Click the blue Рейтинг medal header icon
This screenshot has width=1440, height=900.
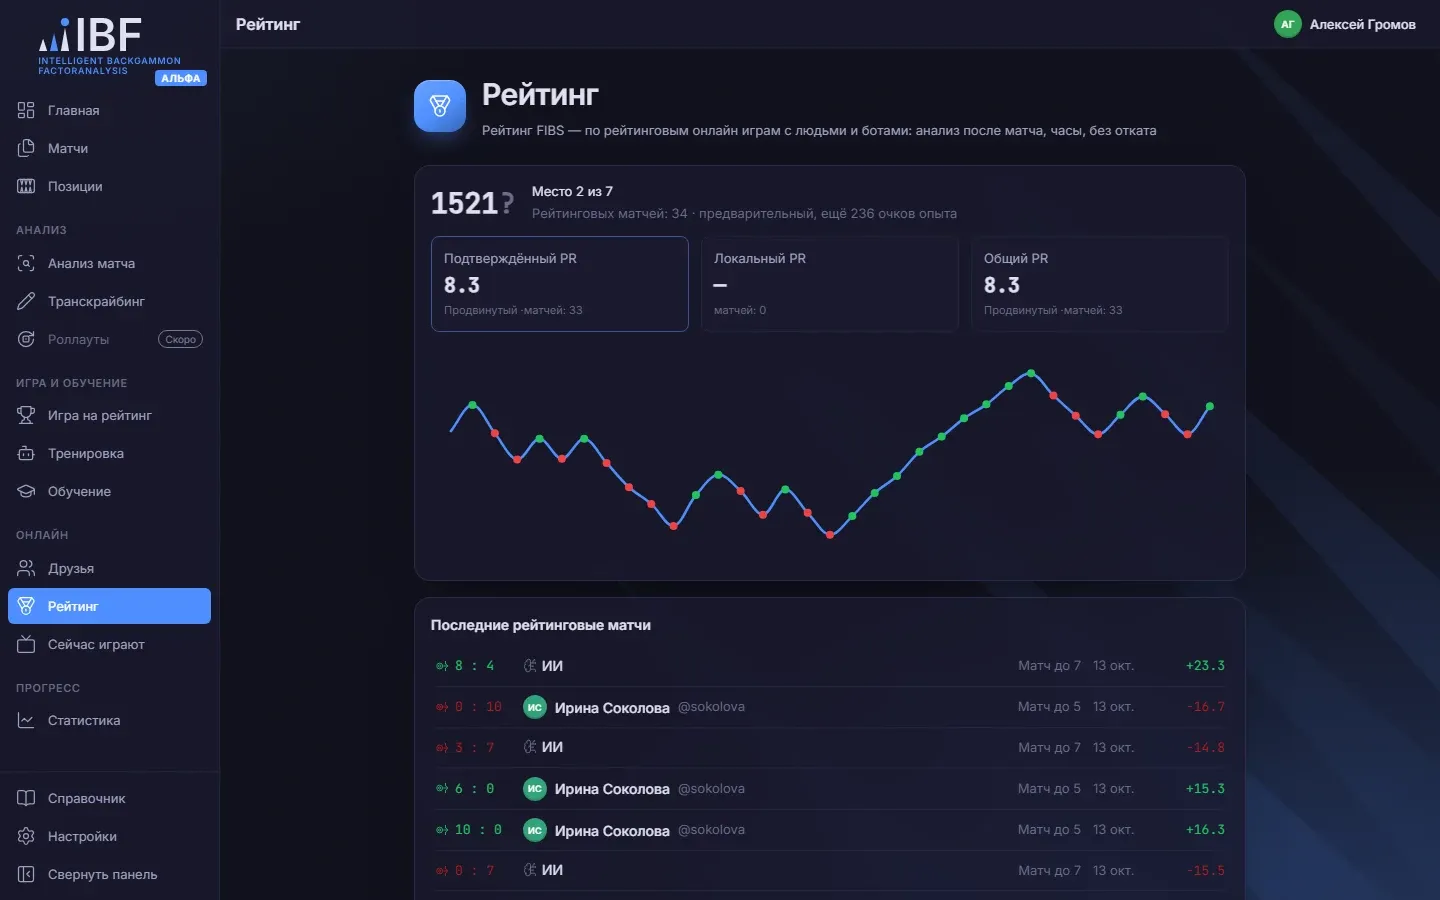(440, 106)
